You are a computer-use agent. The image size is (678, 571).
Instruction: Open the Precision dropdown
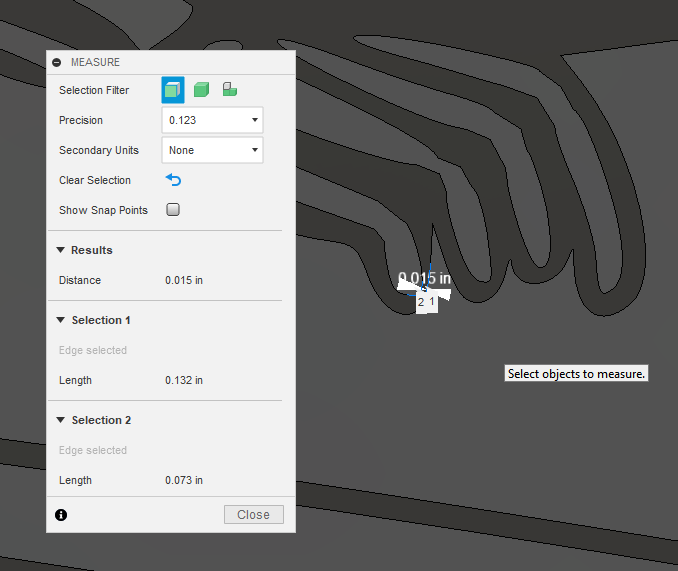pyautogui.click(x=212, y=120)
